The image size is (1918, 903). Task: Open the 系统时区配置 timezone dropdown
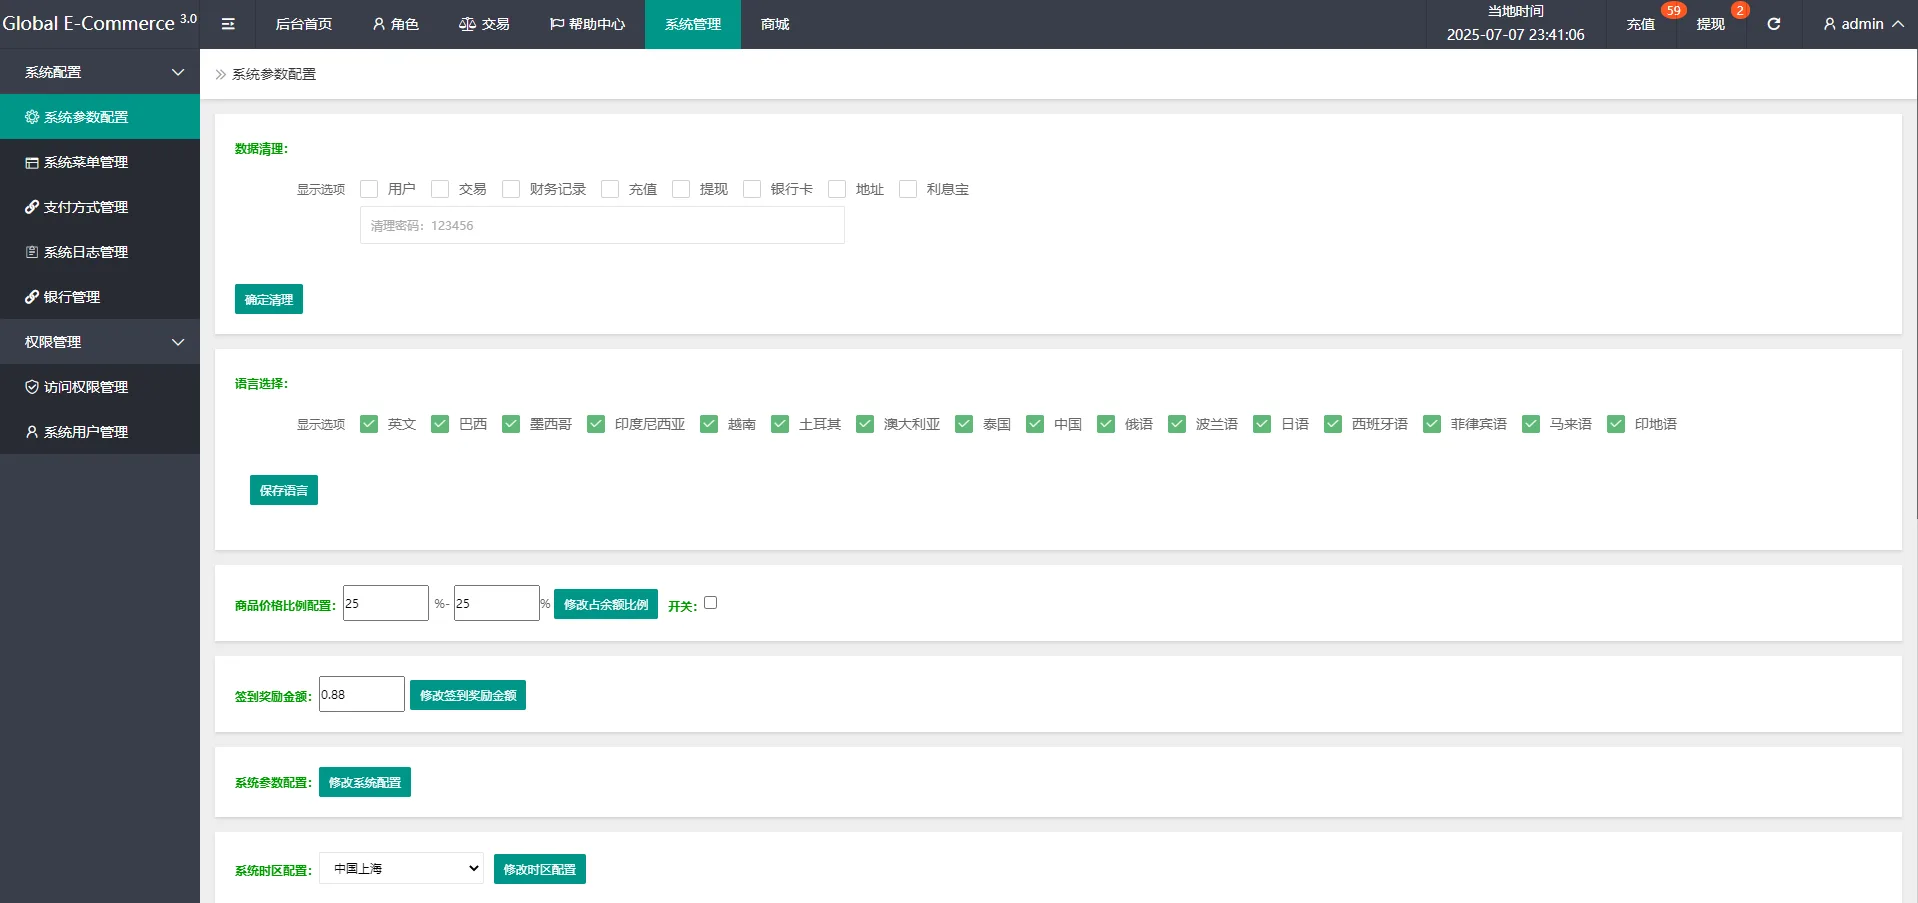click(x=401, y=868)
